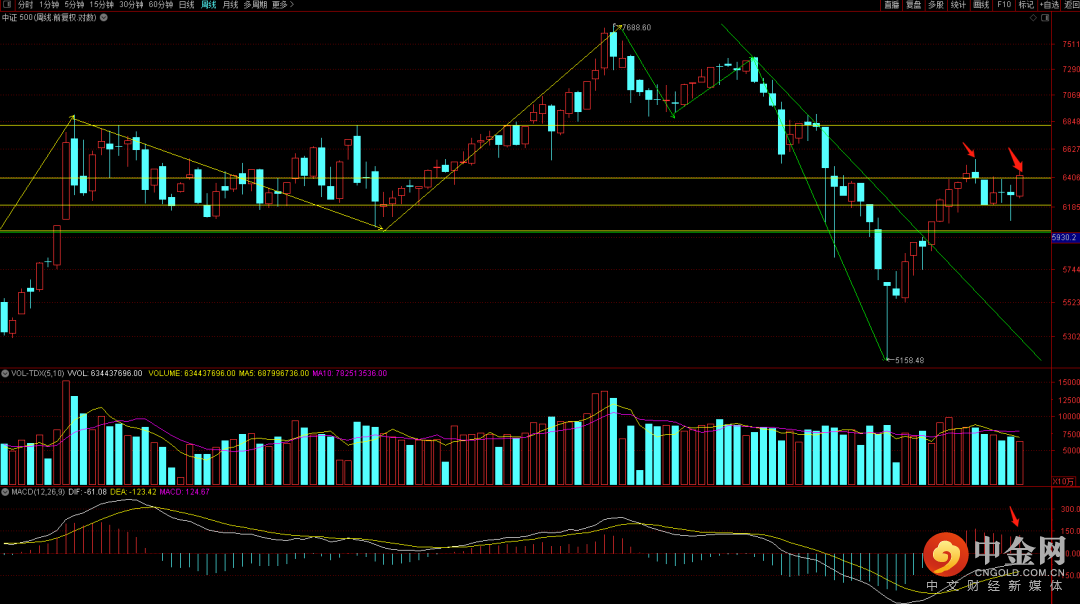Select the 15分钟 period tab
The height and width of the screenshot is (604, 1080).
point(101,5)
